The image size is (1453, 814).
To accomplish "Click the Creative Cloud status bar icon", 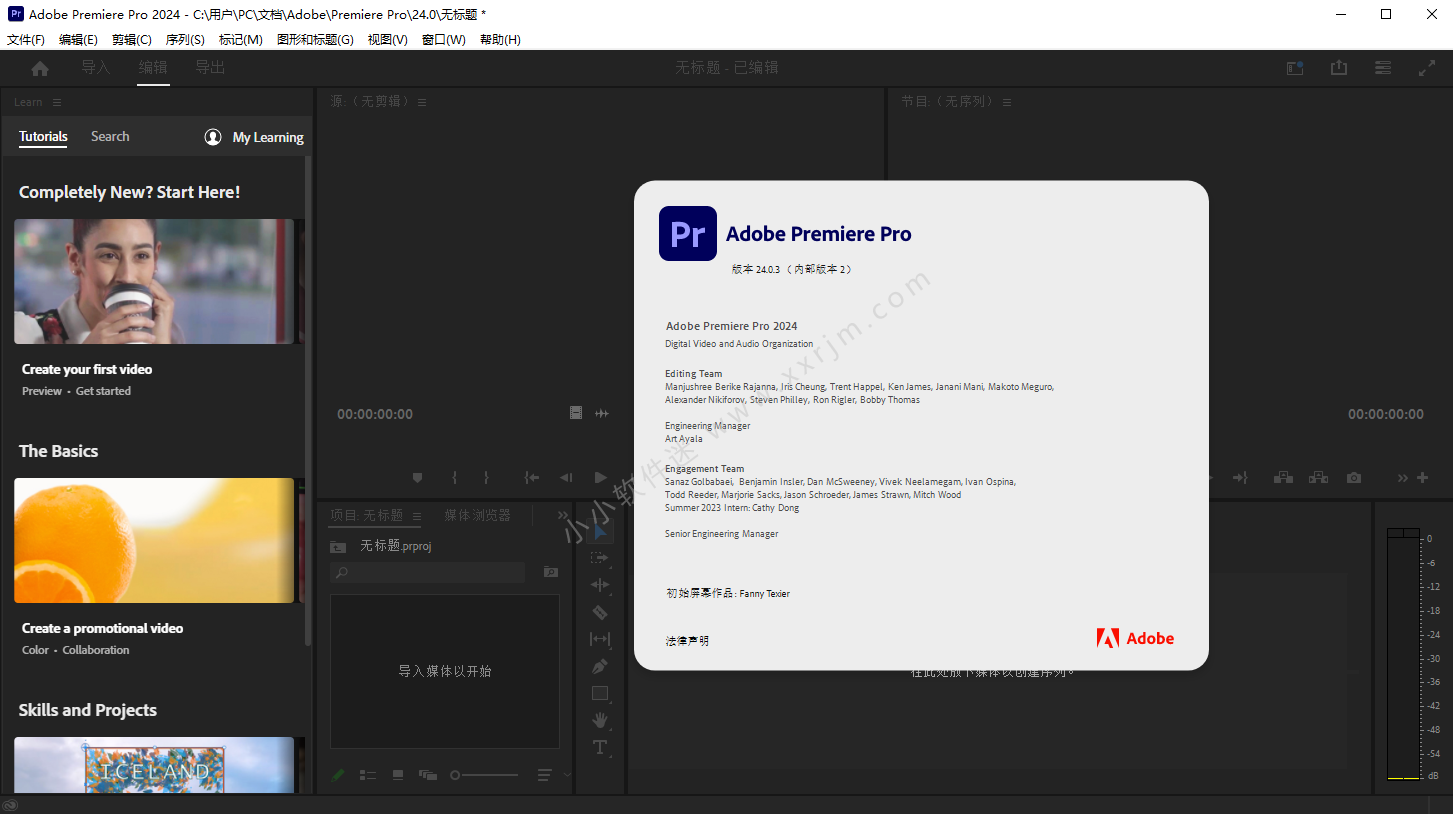I will (x=9, y=805).
